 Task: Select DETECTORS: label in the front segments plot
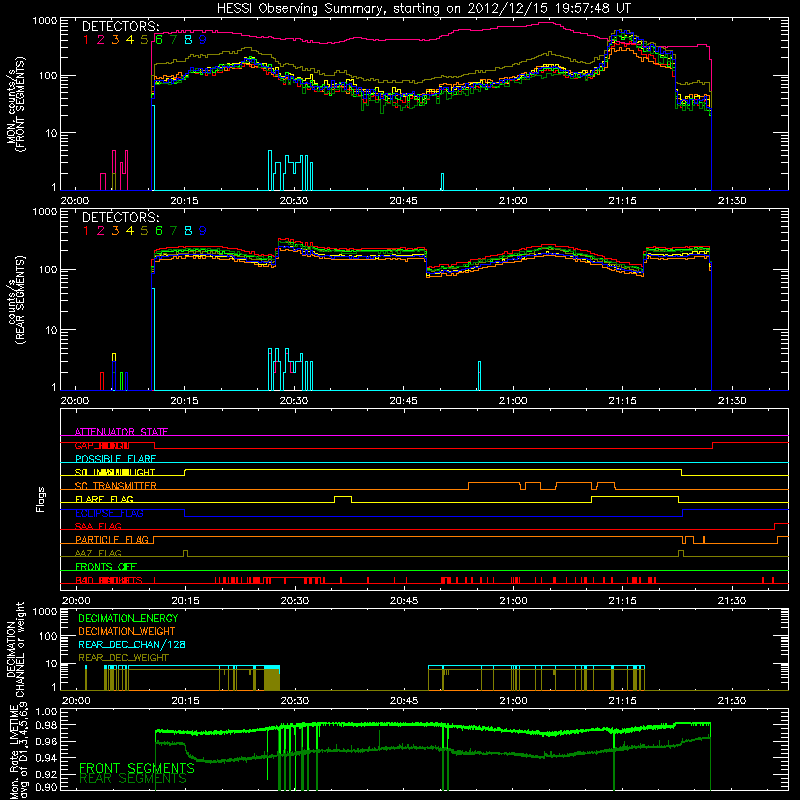point(120,26)
